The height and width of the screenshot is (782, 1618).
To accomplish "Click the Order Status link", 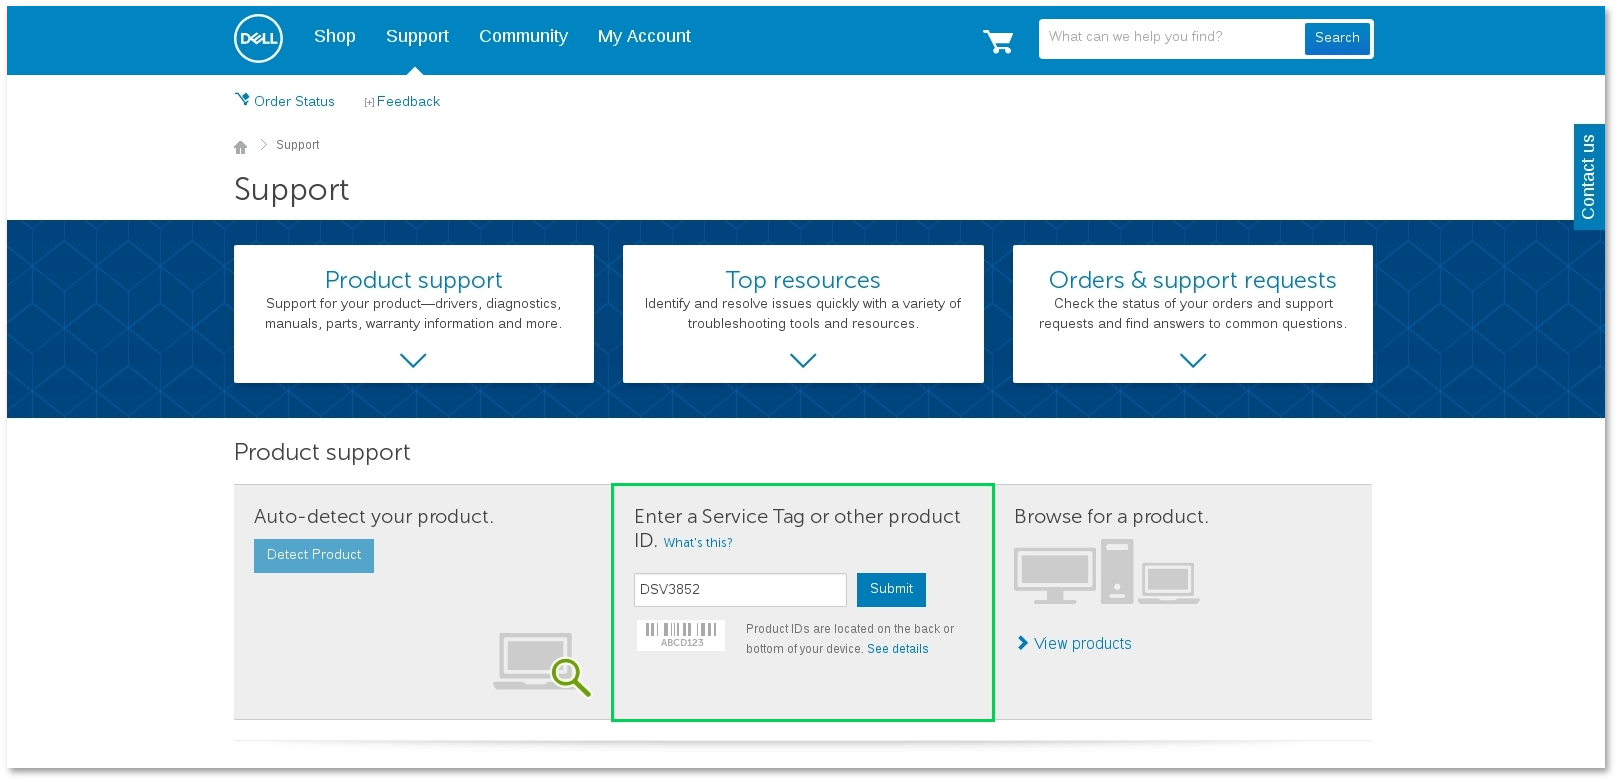I will tap(293, 101).
